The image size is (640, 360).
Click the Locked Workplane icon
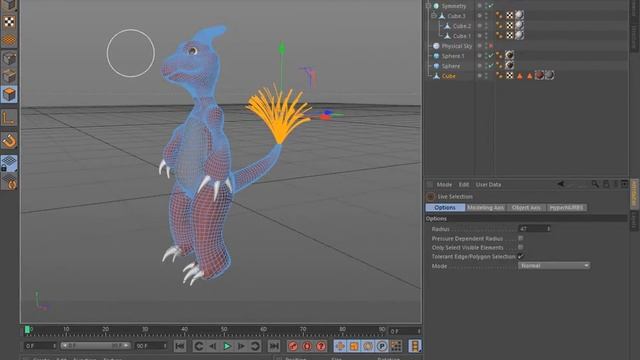click(9, 163)
